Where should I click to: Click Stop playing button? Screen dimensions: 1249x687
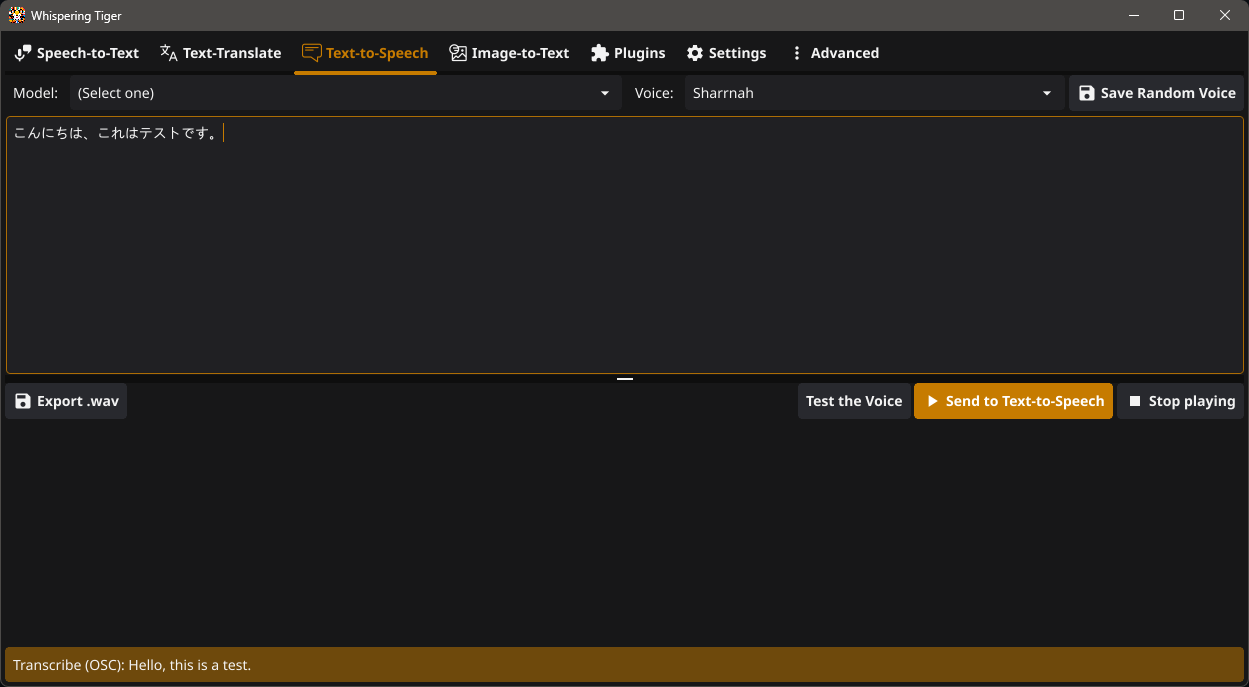click(1180, 401)
